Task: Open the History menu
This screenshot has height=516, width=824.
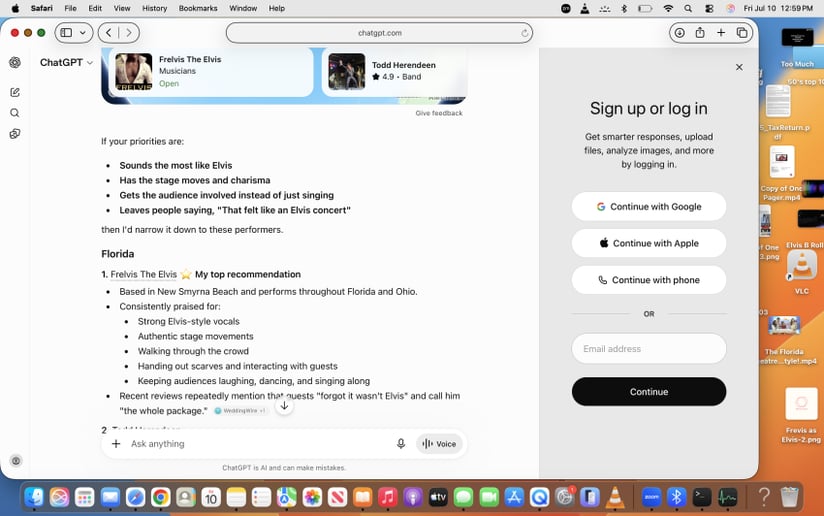Action: (x=154, y=8)
